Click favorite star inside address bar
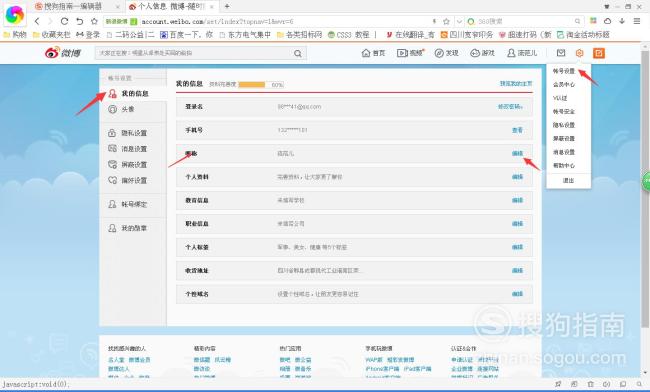Image resolution: width=650 pixels, height=392 pixels. point(446,21)
